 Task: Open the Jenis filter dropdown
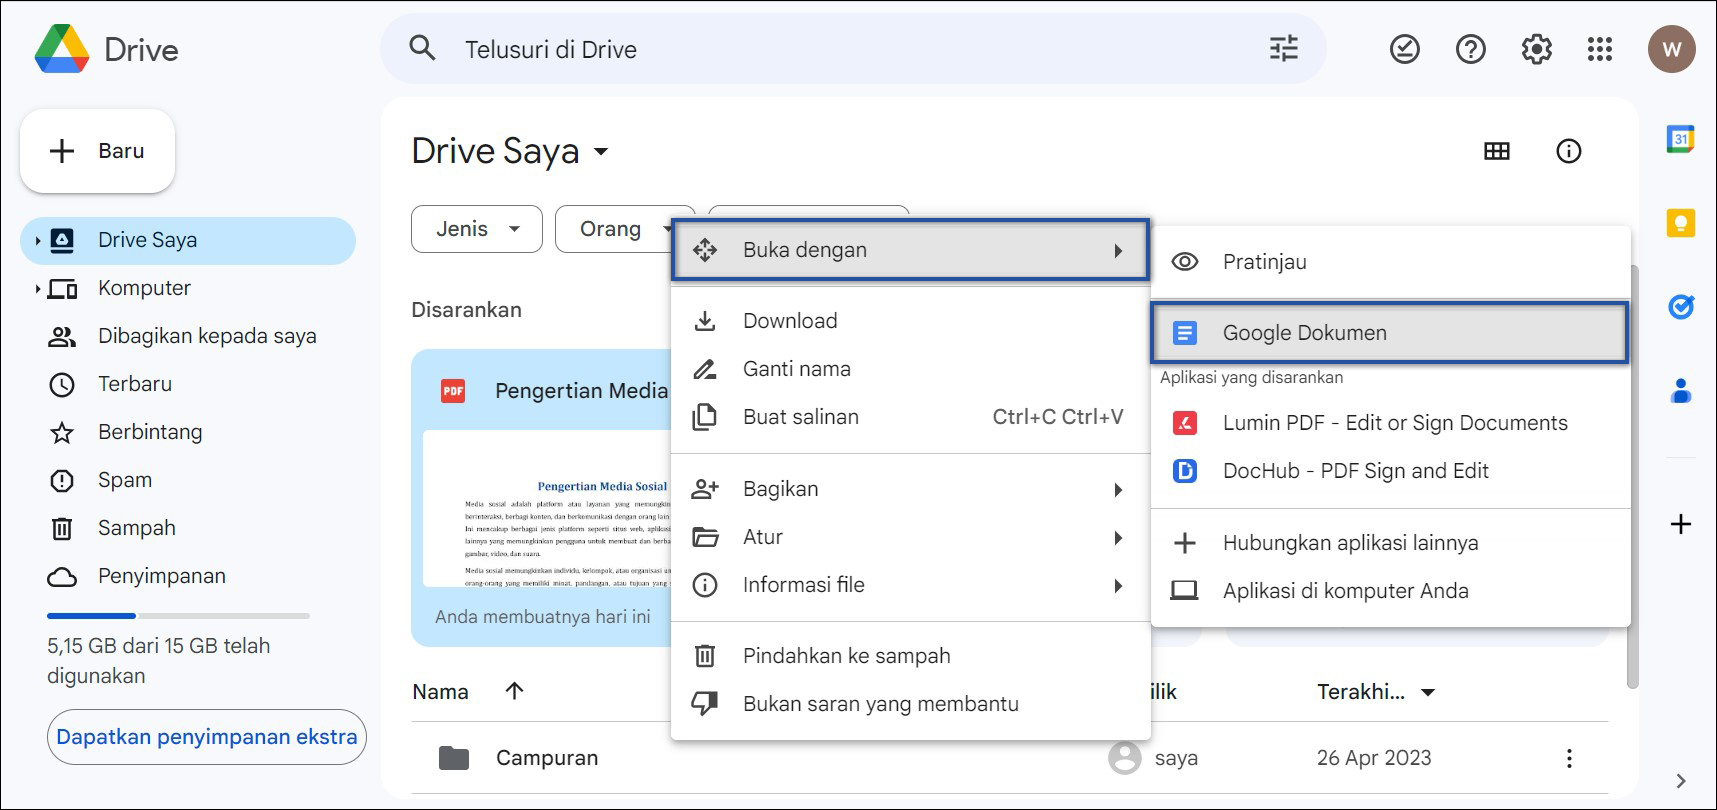click(477, 229)
